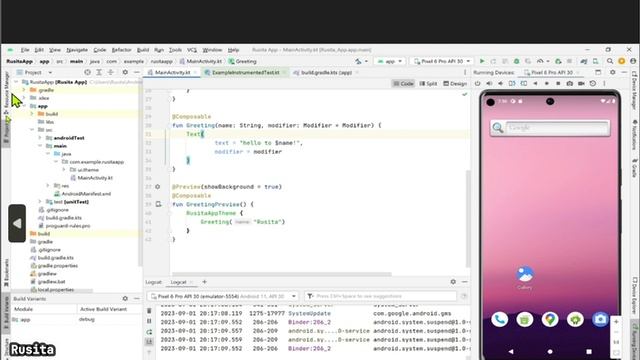Collapse all in Project panel
The width and height of the screenshot is (640, 360).
[x=110, y=72]
